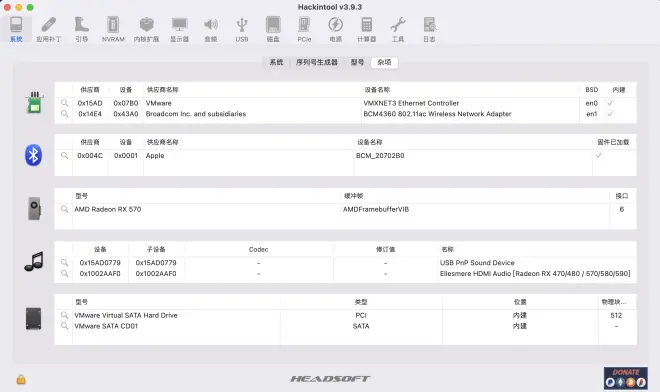This screenshot has height=392, width=660.
Task: Switch to the 型号 tab
Action: pyautogui.click(x=357, y=62)
